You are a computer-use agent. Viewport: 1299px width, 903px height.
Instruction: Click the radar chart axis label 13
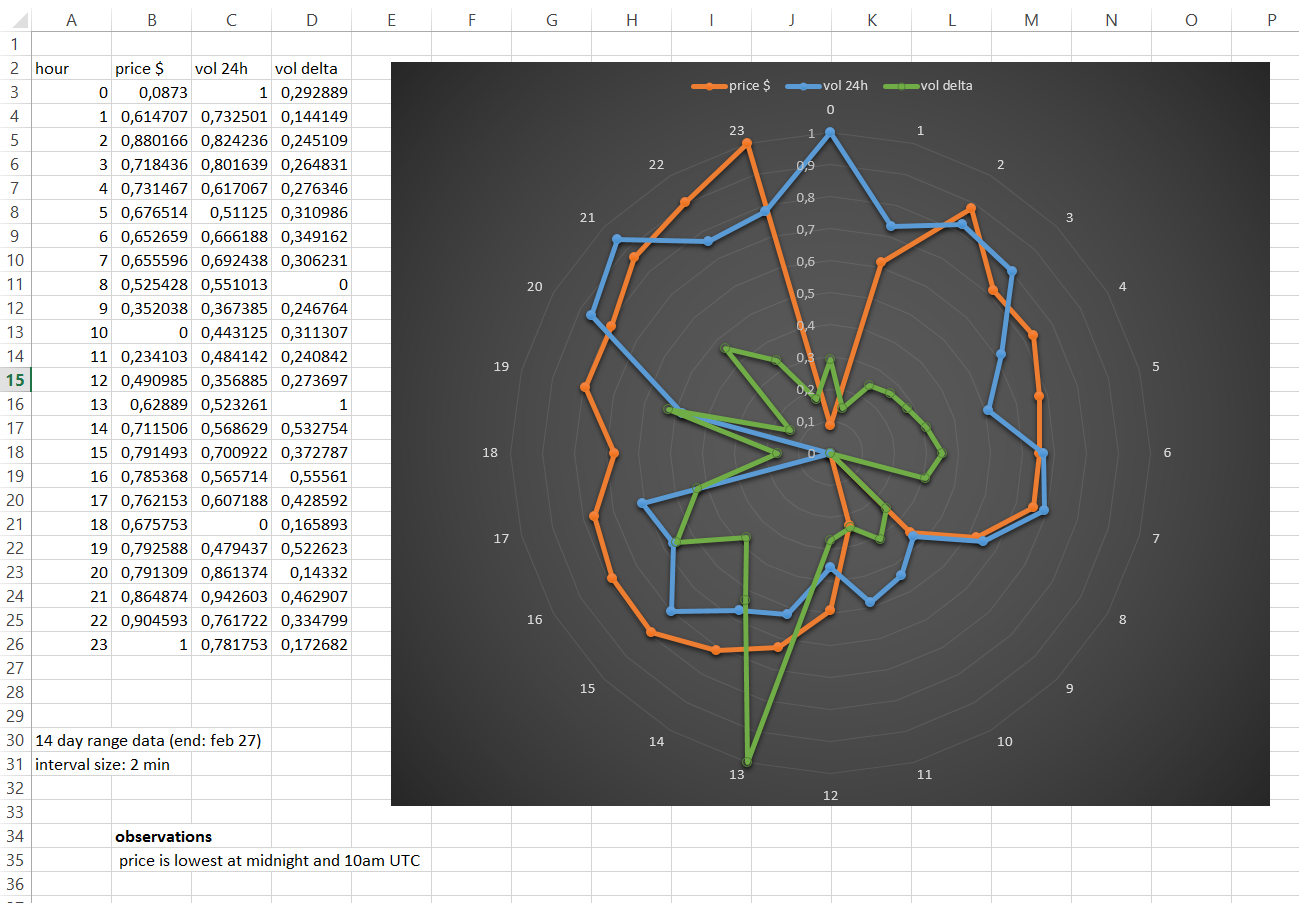point(737,774)
